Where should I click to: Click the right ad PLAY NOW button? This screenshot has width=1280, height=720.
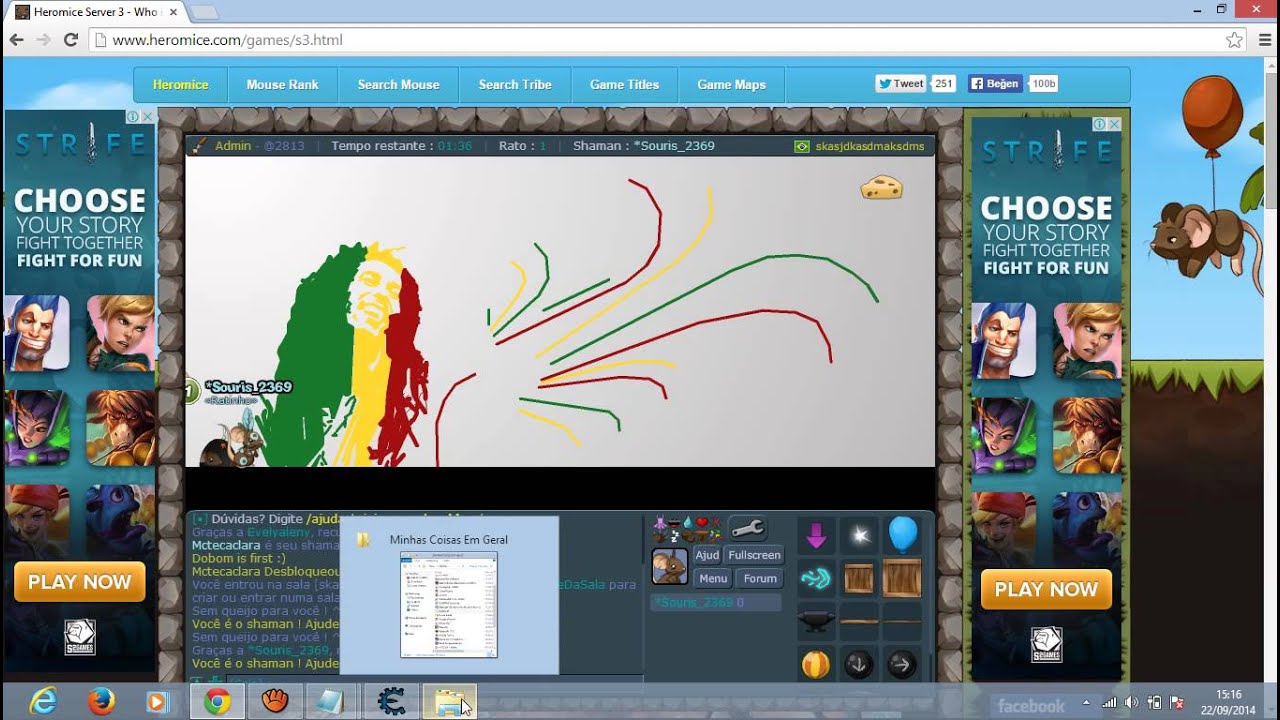coord(1046,589)
